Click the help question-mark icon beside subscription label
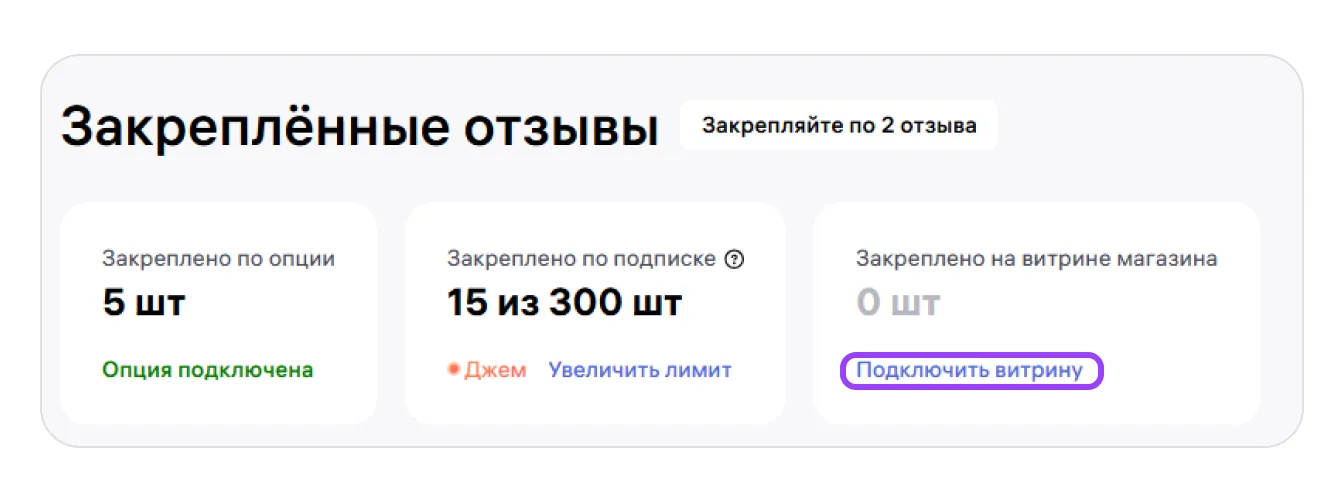The height and width of the screenshot is (502, 1344). (x=735, y=260)
